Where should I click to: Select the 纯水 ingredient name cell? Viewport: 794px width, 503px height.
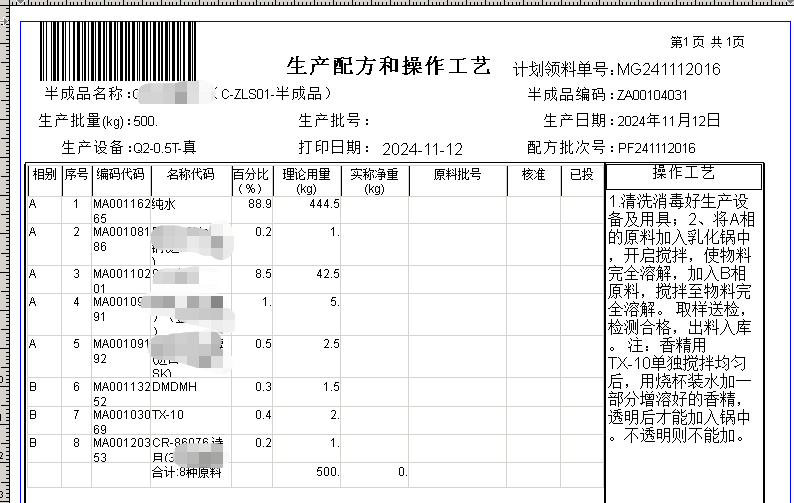[x=163, y=204]
